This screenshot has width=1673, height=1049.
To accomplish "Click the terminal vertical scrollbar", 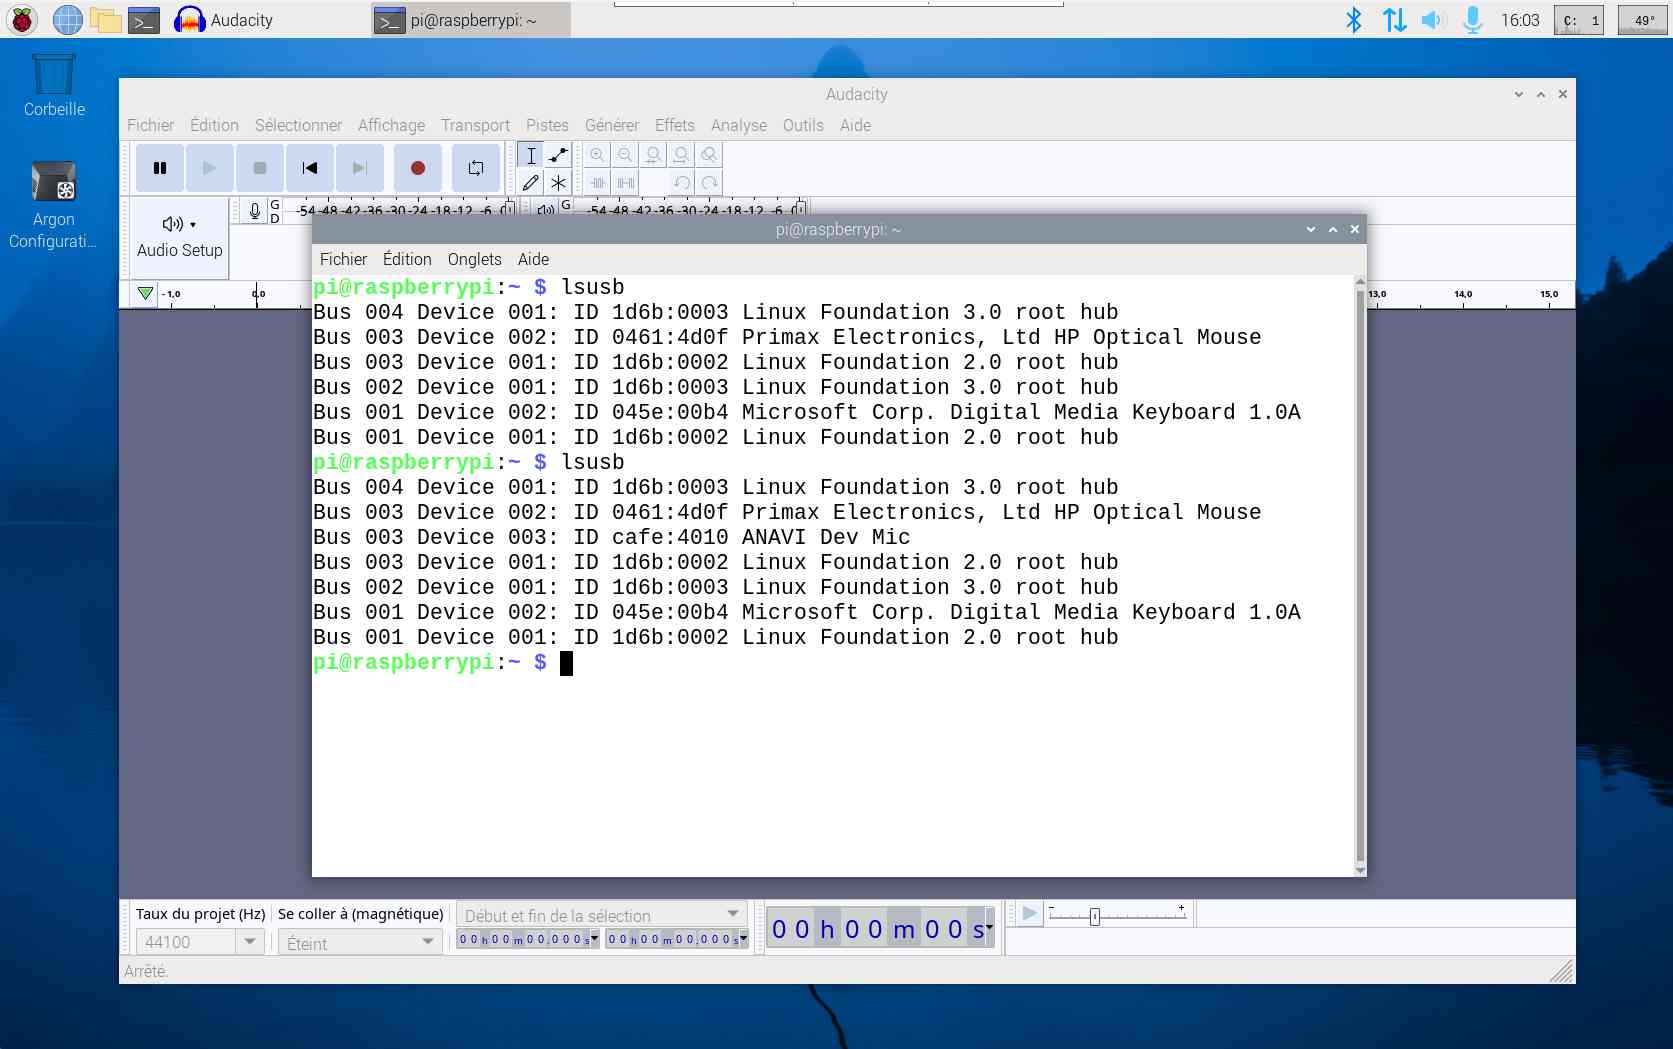I will click(1360, 576).
